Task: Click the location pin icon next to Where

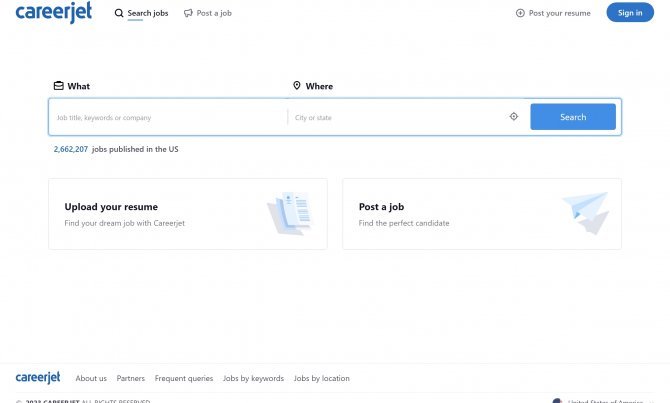Action: (297, 85)
